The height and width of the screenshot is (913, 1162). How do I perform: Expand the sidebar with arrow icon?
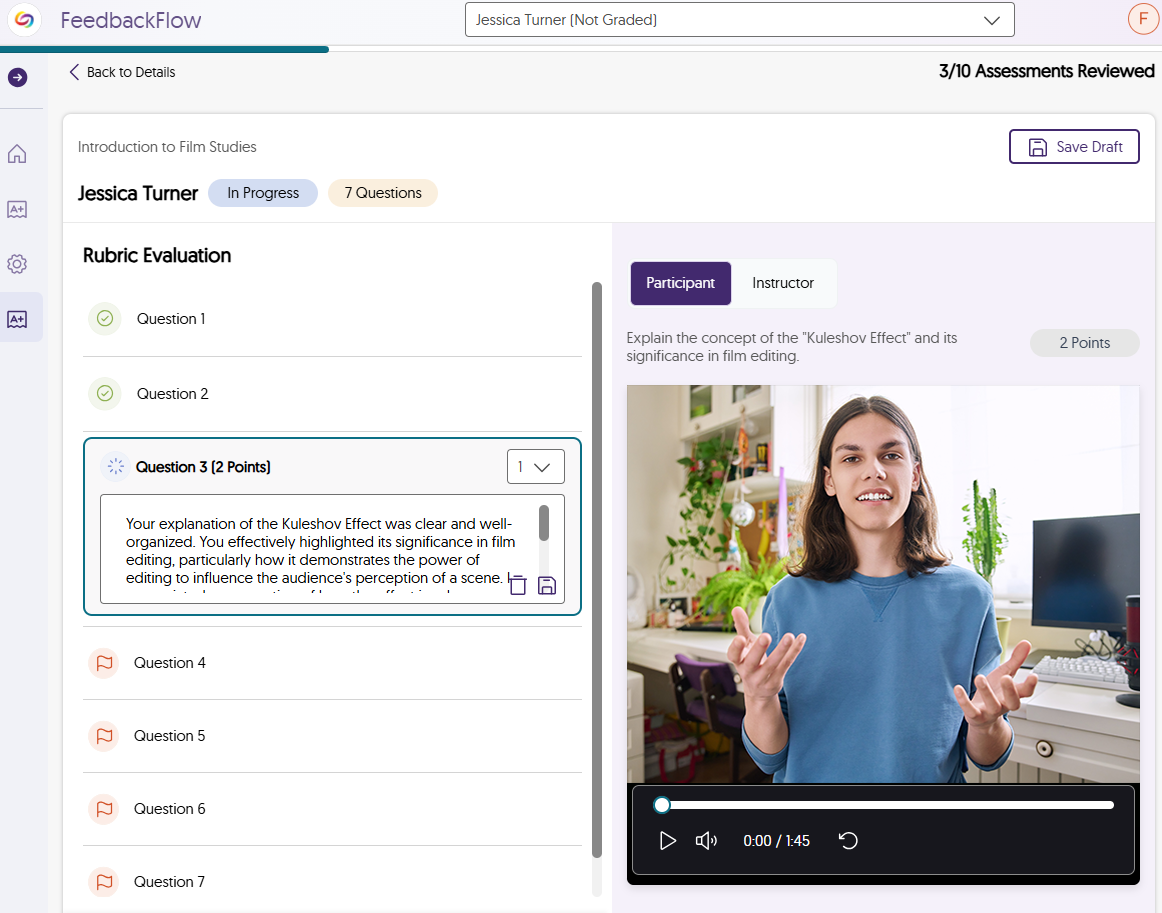17,77
